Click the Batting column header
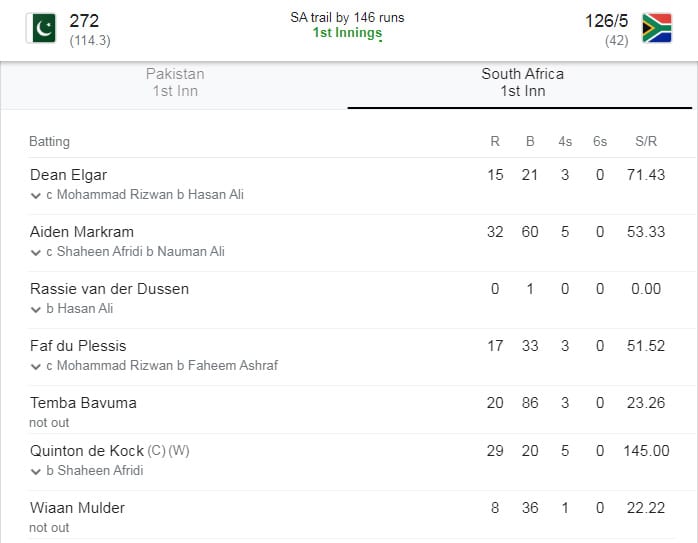The image size is (698, 543). (x=49, y=142)
